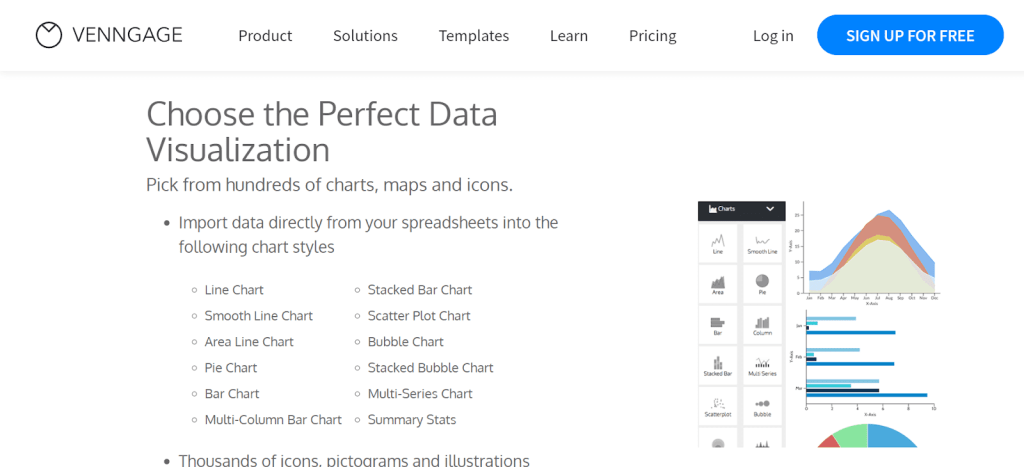
Task: Choose the Column chart icon
Action: 763,325
